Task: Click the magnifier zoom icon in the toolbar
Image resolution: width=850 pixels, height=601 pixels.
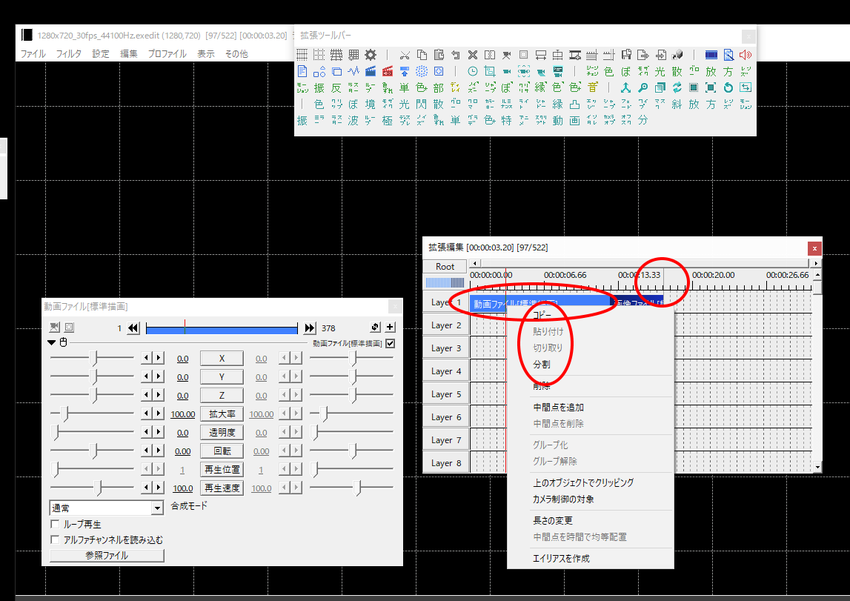Action: coord(643,87)
